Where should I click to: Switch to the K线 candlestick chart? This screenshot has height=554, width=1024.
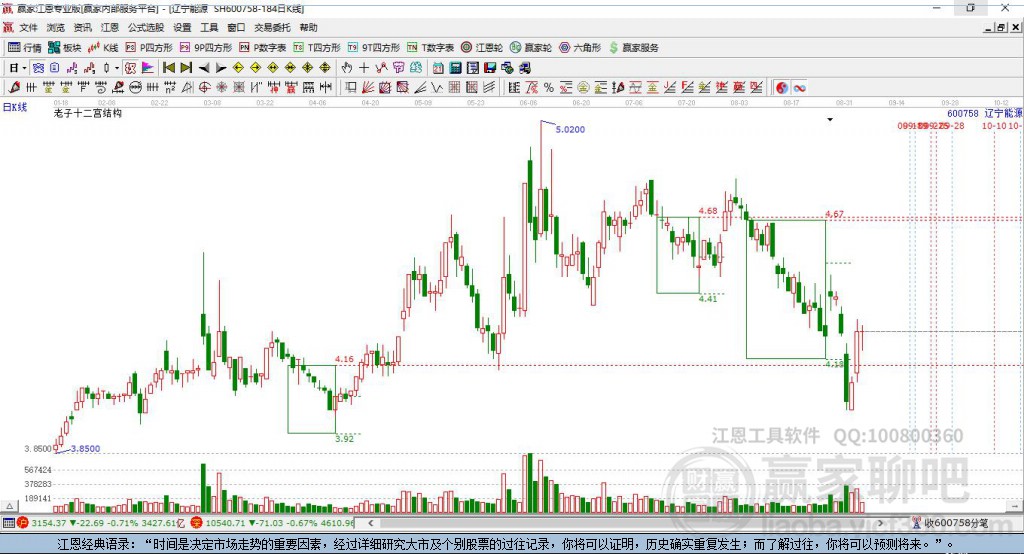103,48
